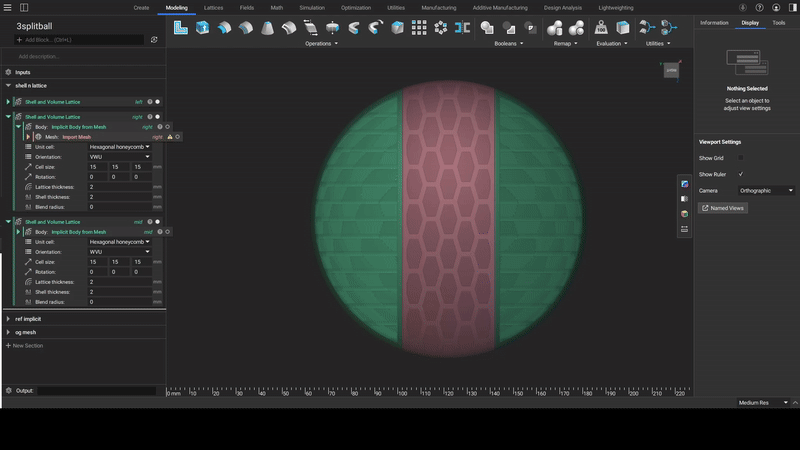
Task: Open the help question mark icon
Action: [x=760, y=8]
